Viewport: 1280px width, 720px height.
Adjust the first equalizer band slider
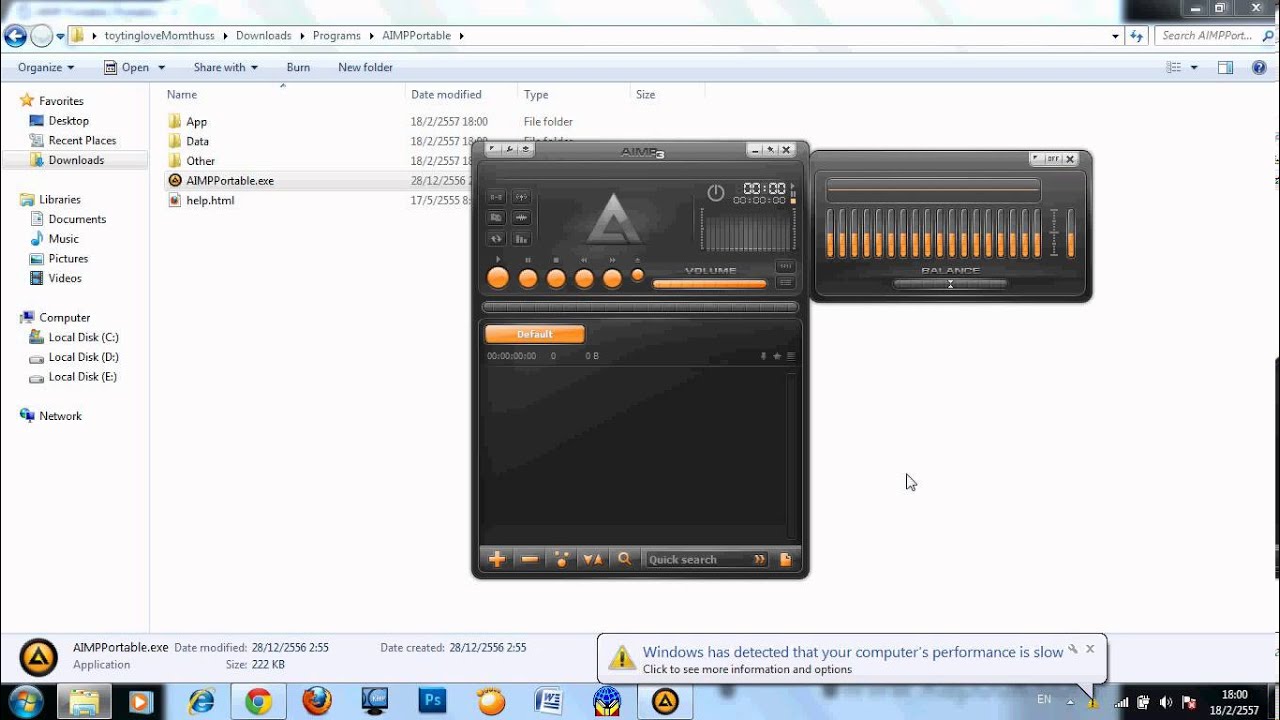[x=830, y=232]
